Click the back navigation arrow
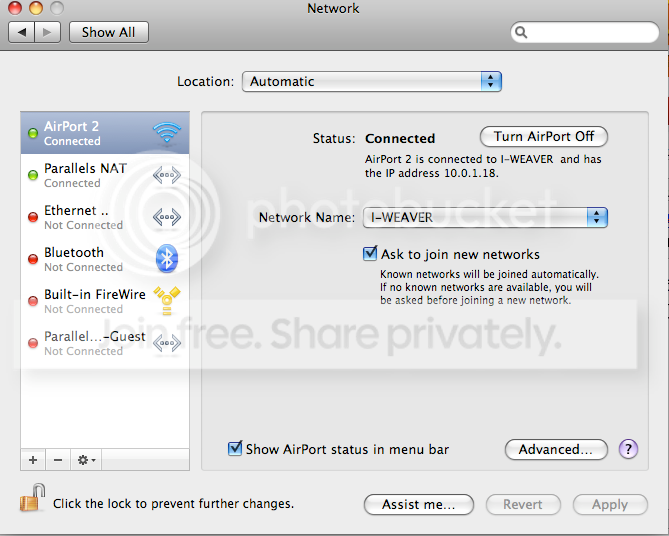669x536 pixels. click(22, 32)
